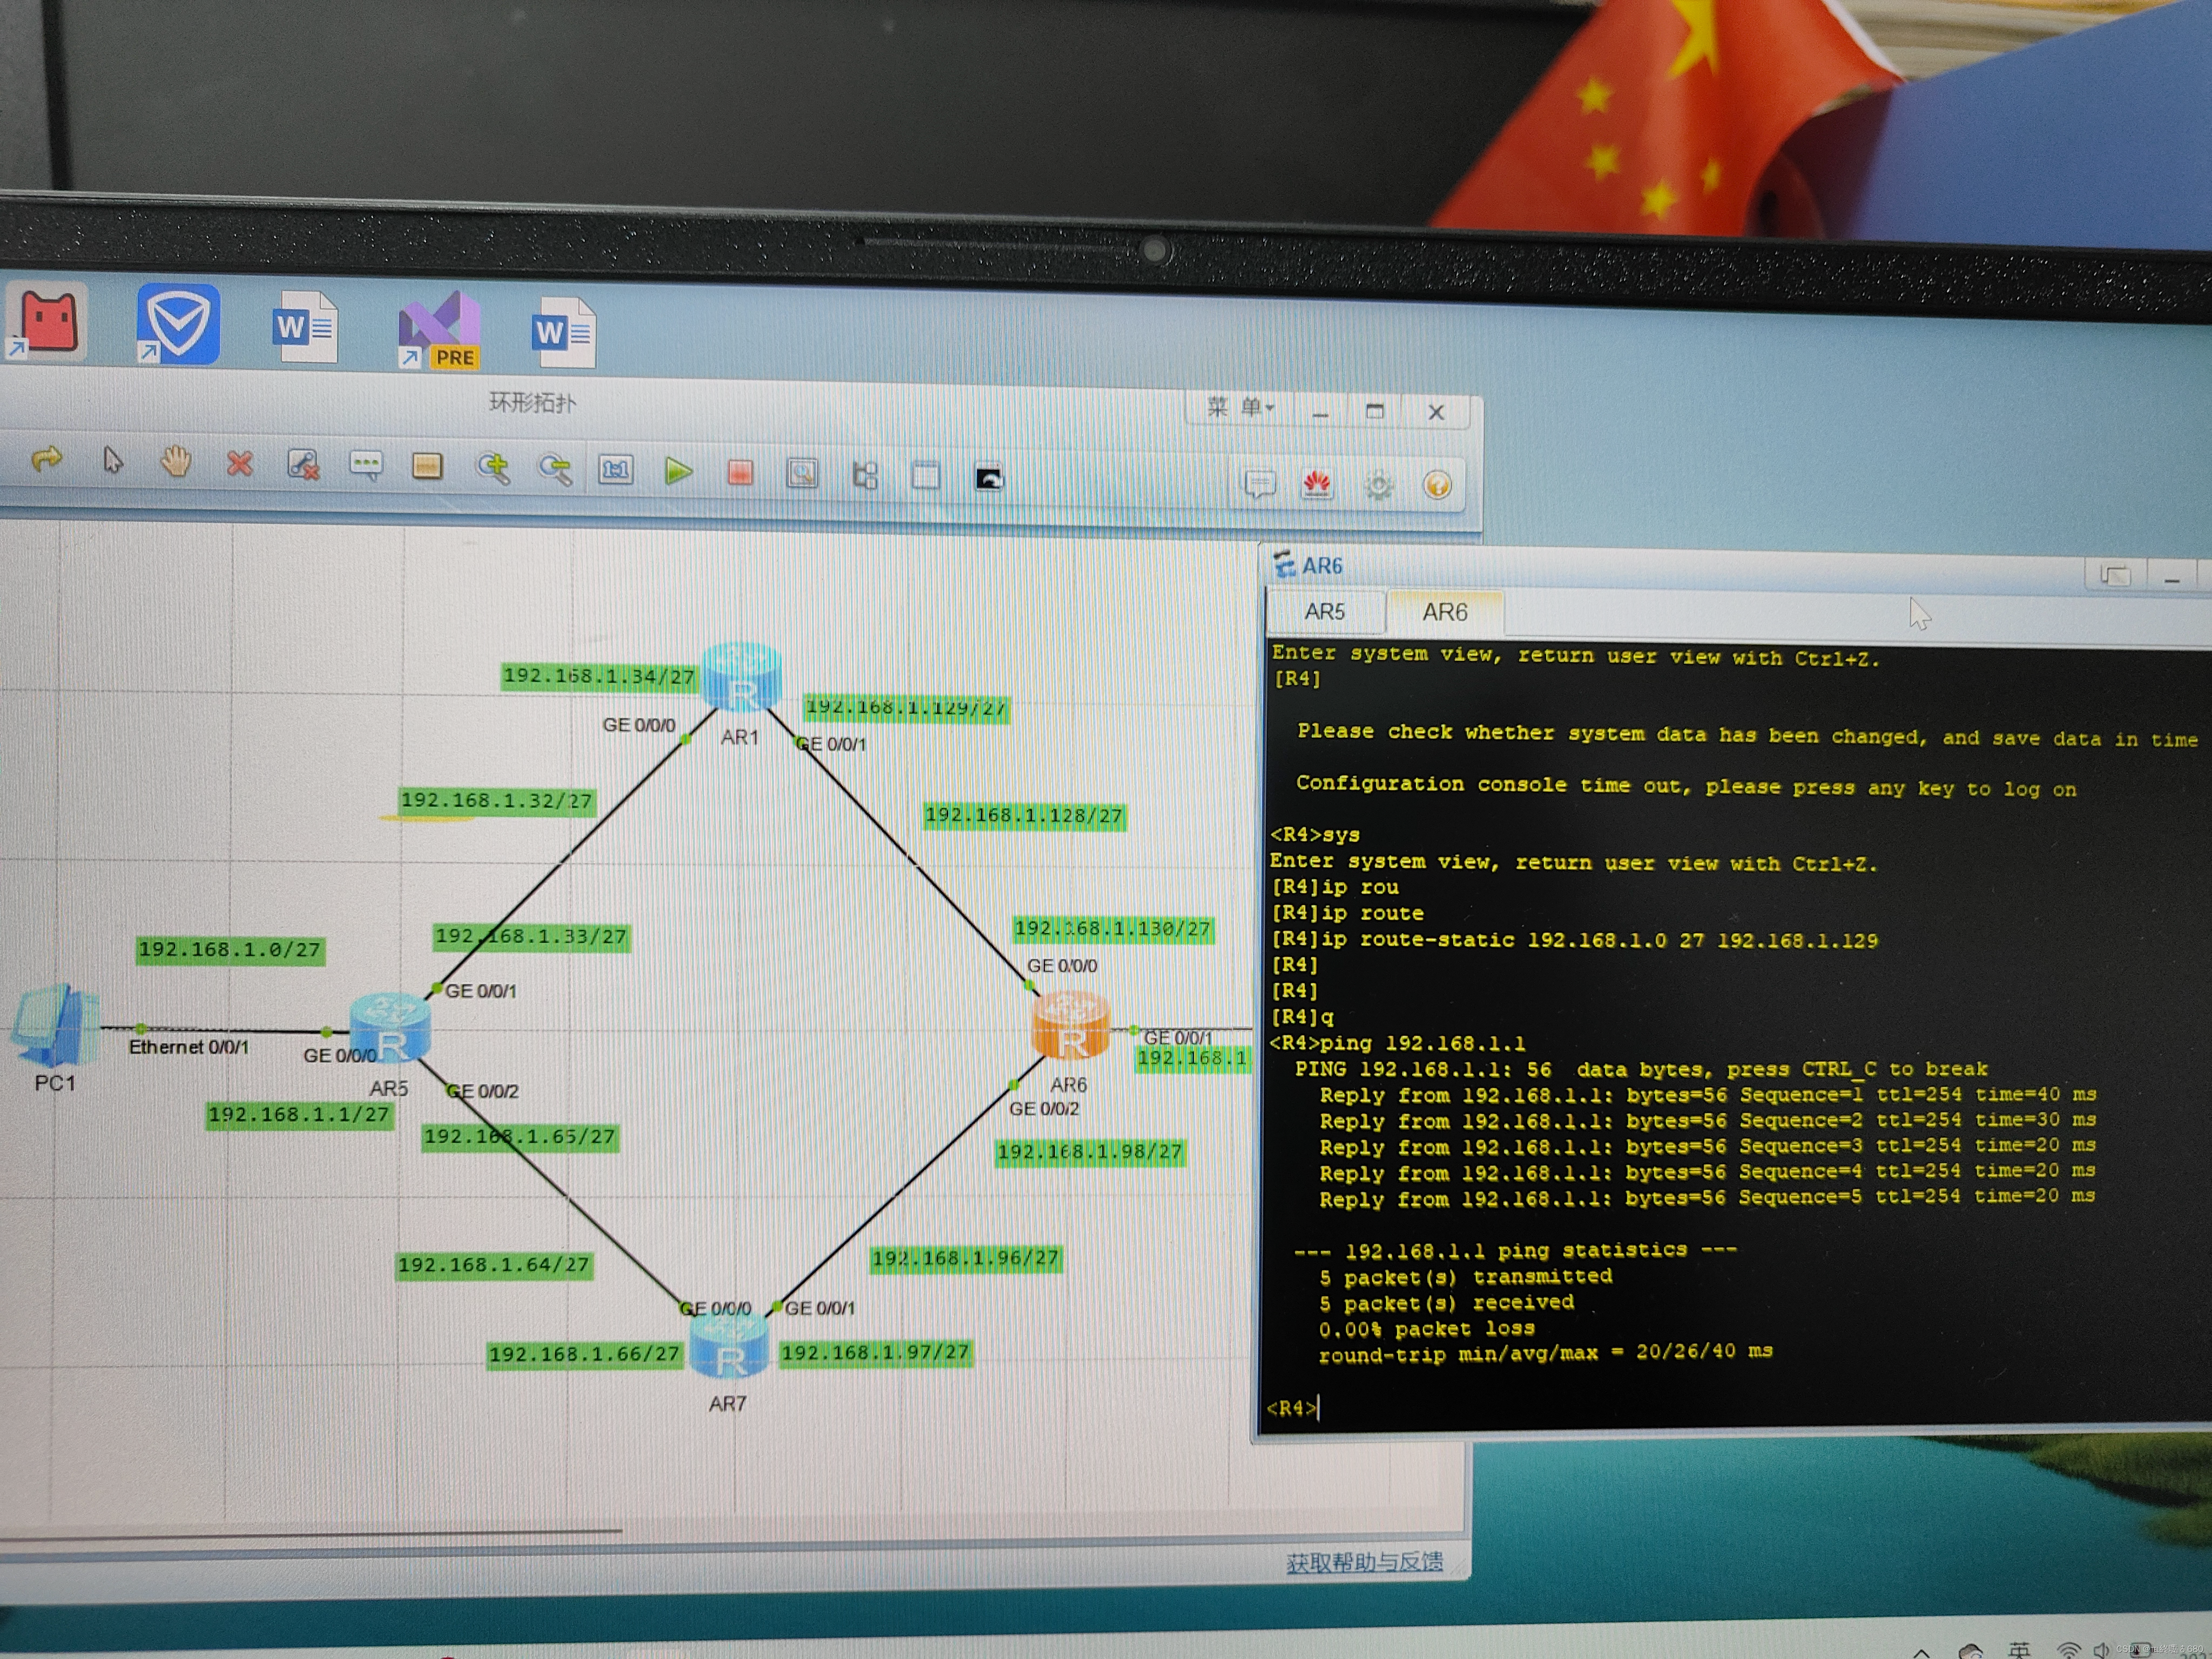The width and height of the screenshot is (2212, 1659).
Task: Click the 192.168.1.32/27 network label
Action: coord(496,800)
